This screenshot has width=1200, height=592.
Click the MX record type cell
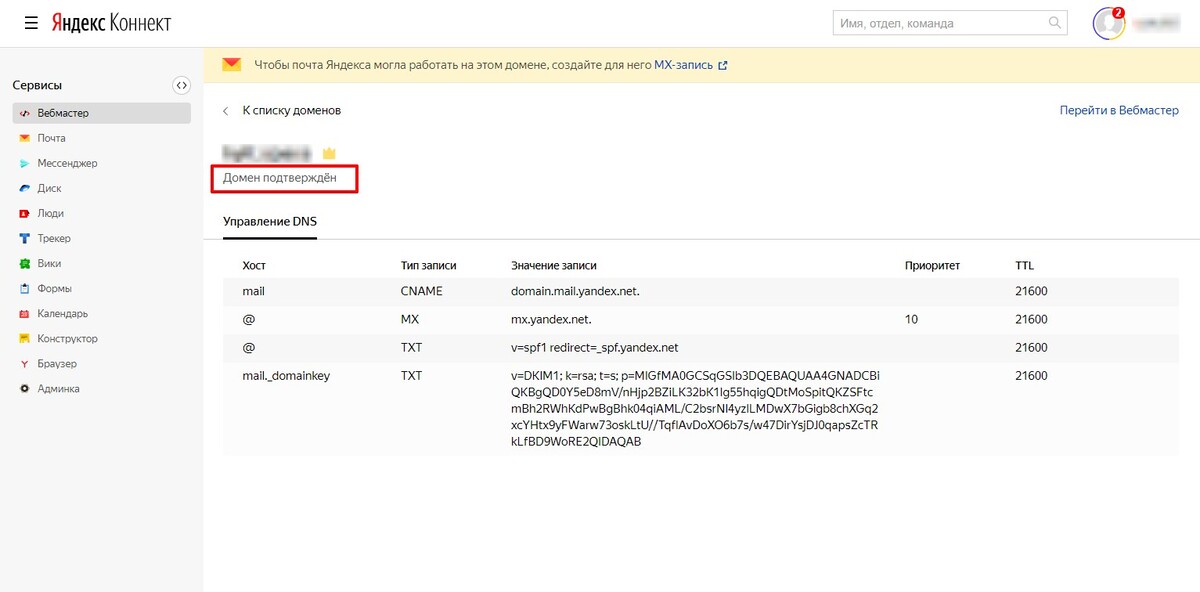tap(412, 320)
